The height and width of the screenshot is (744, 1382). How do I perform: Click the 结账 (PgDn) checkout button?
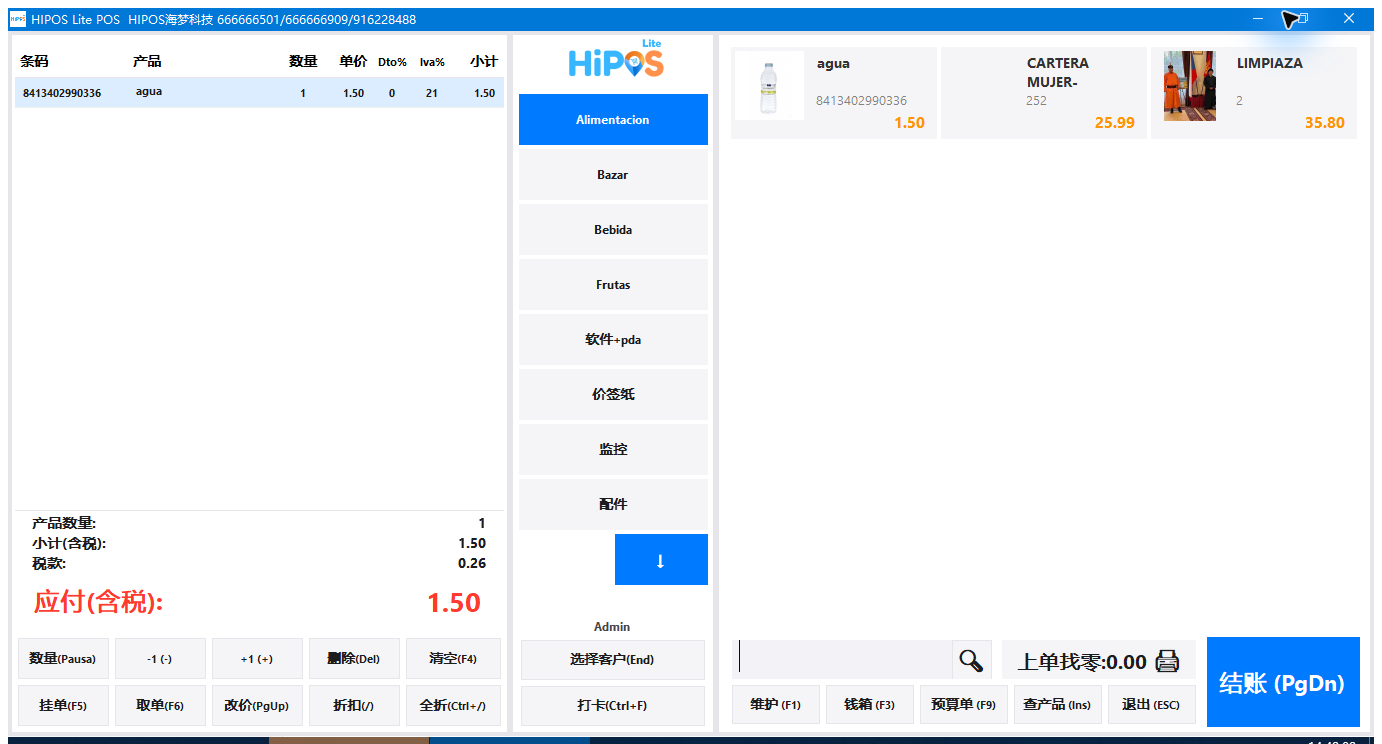[1283, 682]
